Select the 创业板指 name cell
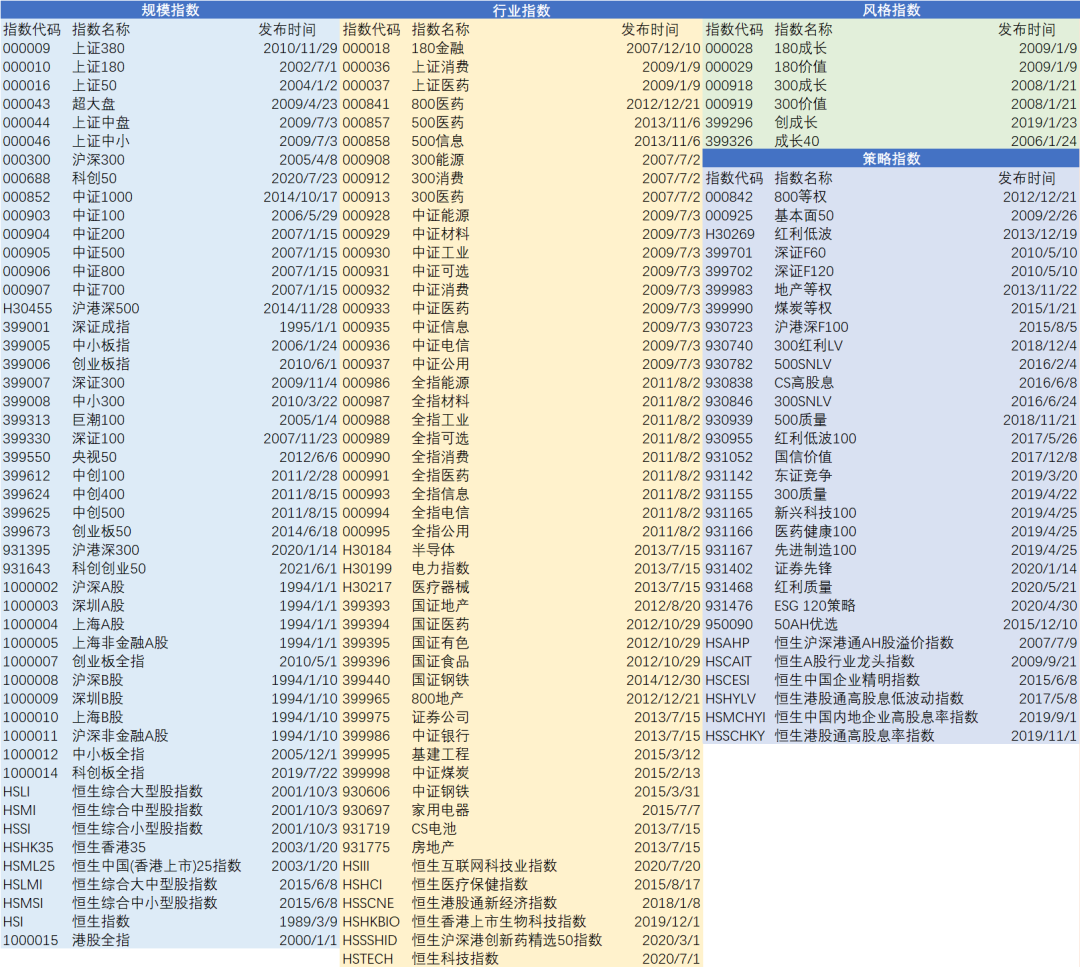 click(101, 364)
